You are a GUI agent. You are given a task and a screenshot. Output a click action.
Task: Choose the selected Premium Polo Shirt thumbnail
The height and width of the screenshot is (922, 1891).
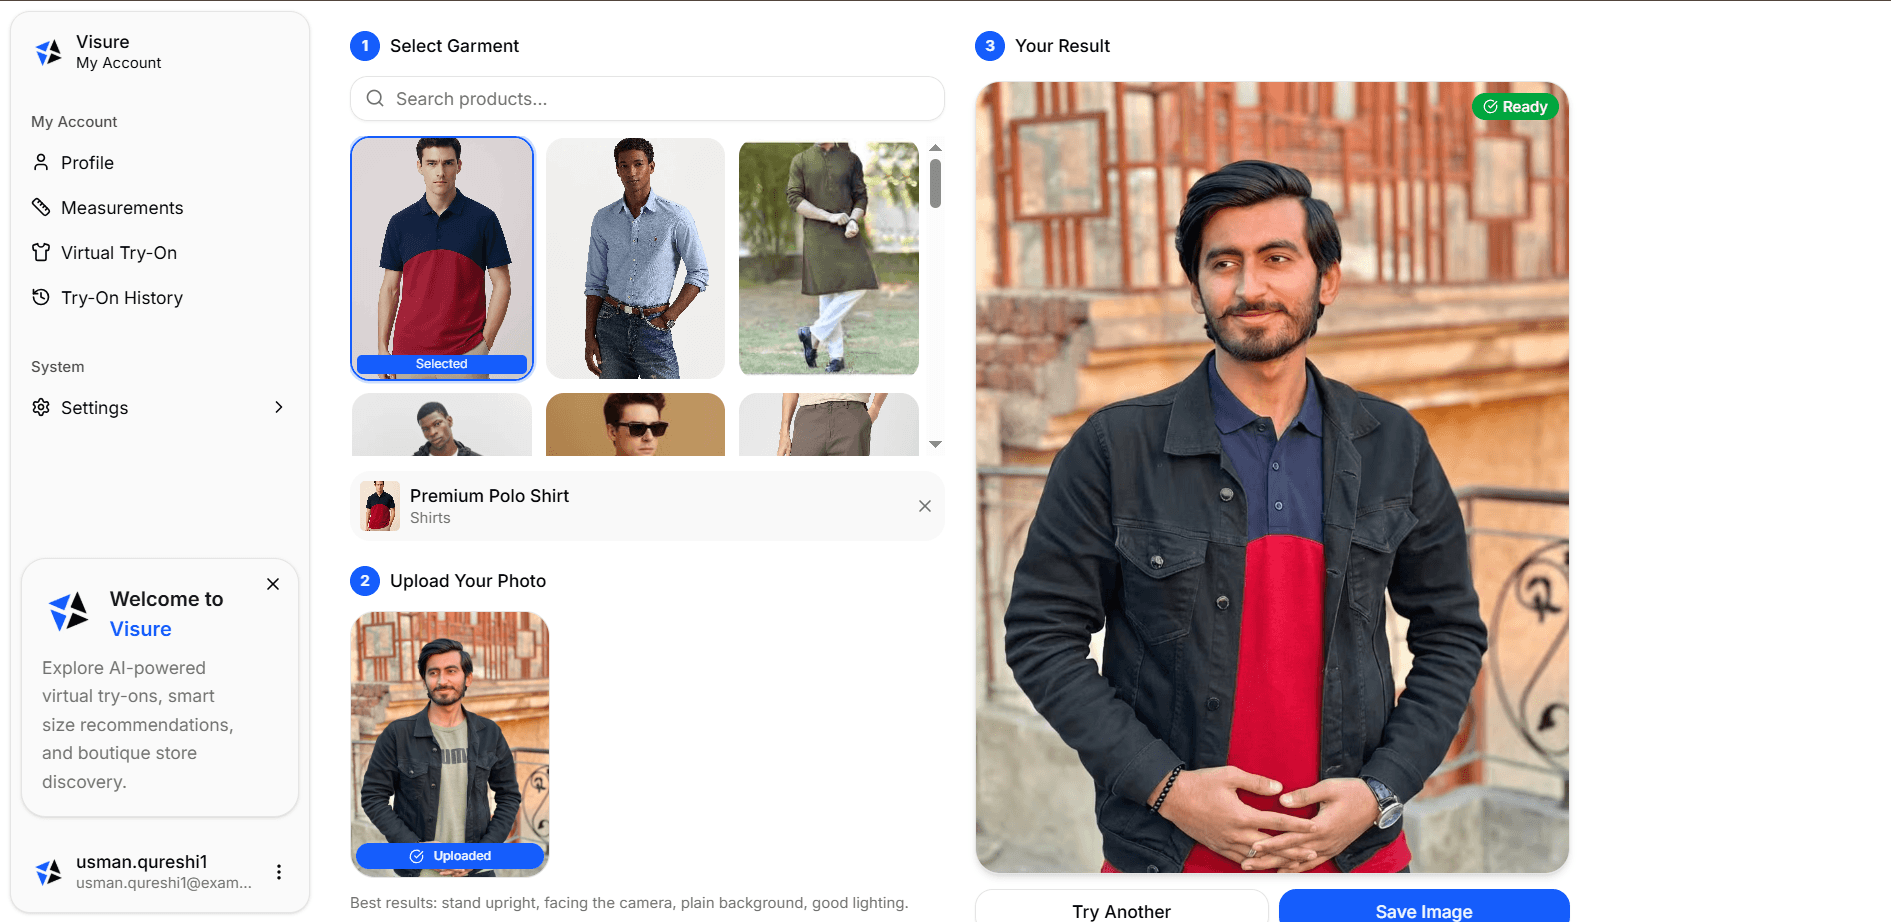(x=442, y=258)
